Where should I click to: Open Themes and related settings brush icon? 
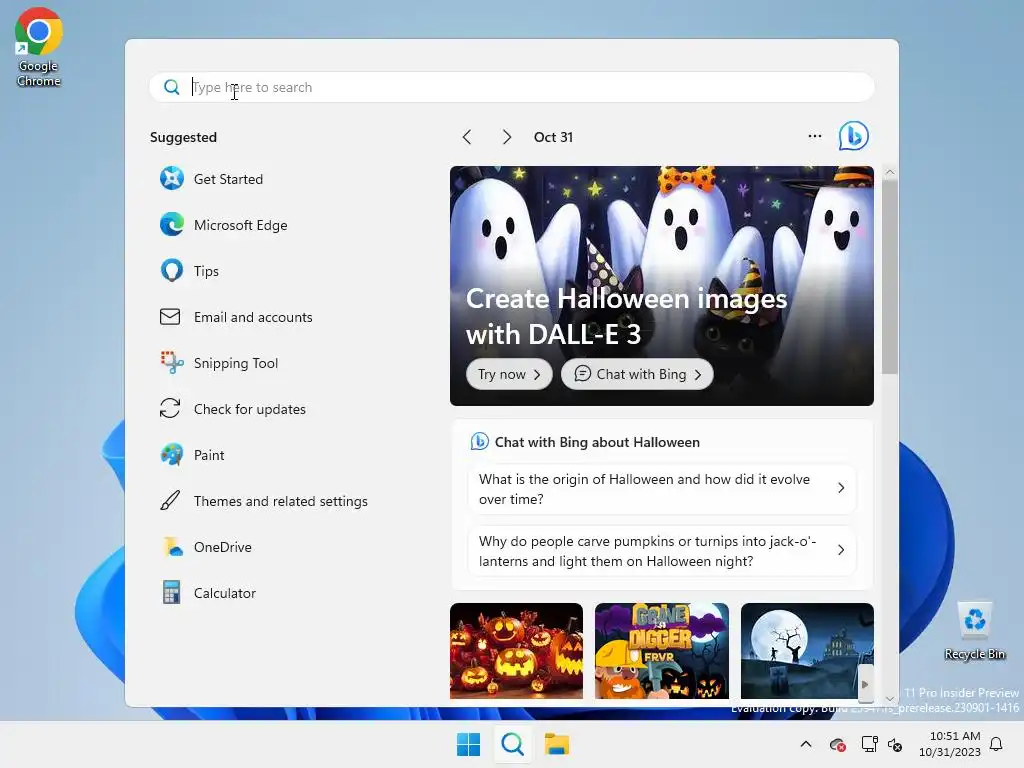[x=170, y=501]
